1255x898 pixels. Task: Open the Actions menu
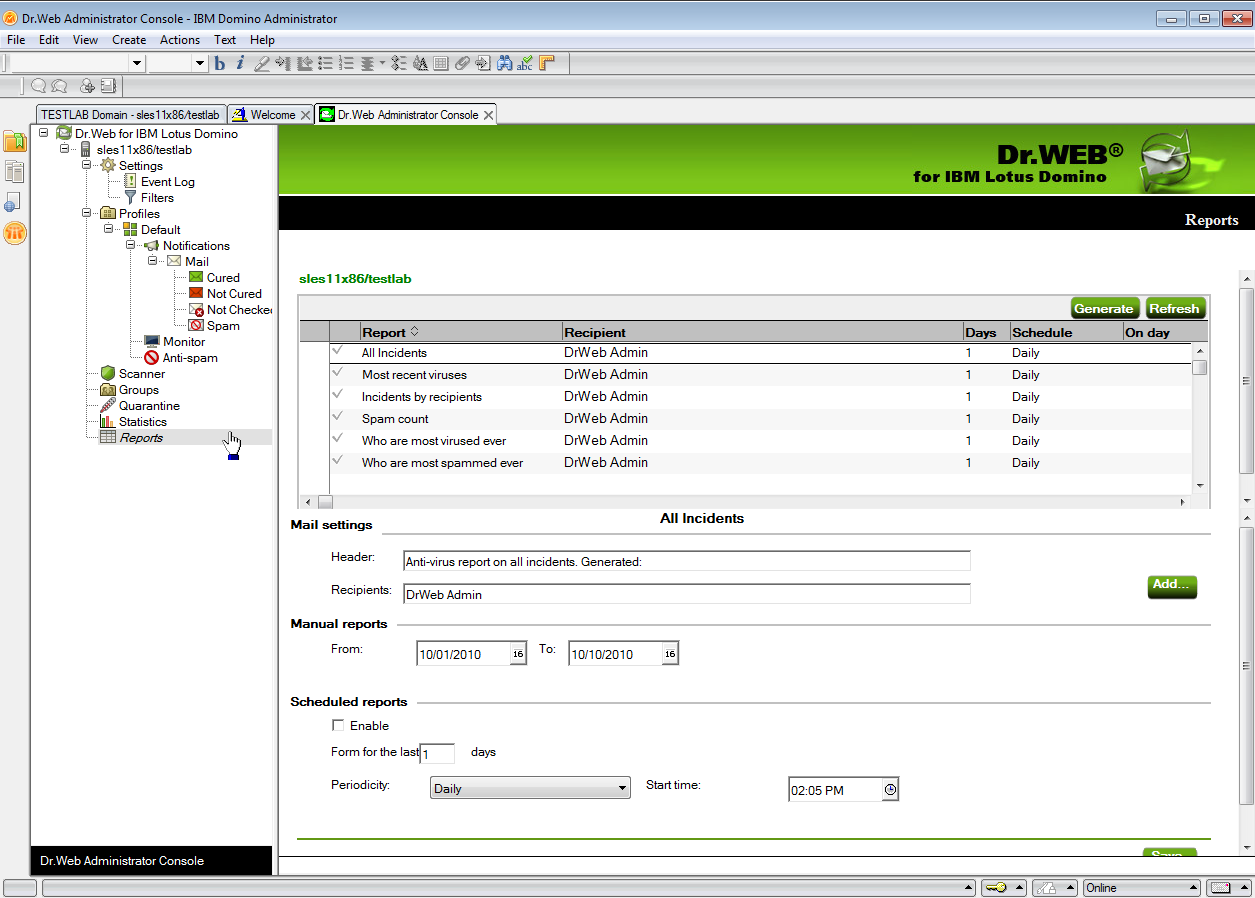(180, 40)
